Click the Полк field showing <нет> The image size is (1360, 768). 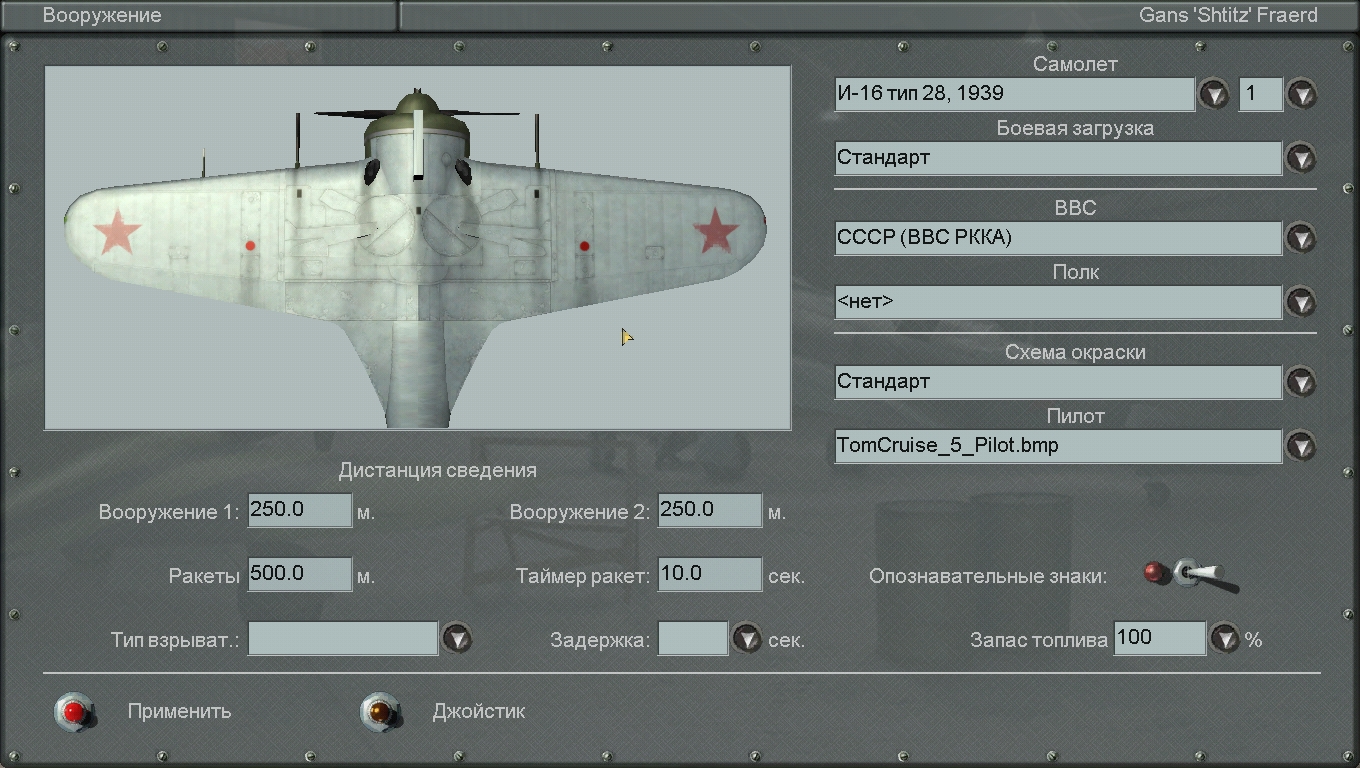(1058, 302)
